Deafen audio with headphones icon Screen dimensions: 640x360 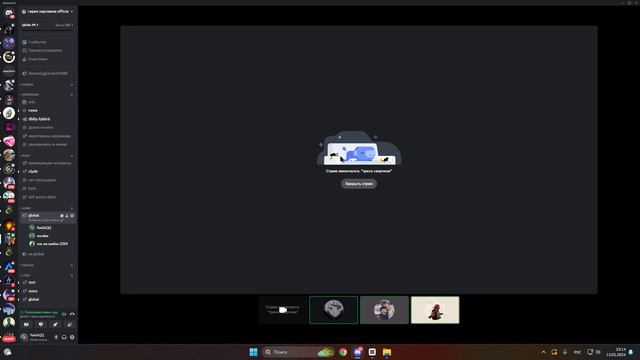(64, 337)
